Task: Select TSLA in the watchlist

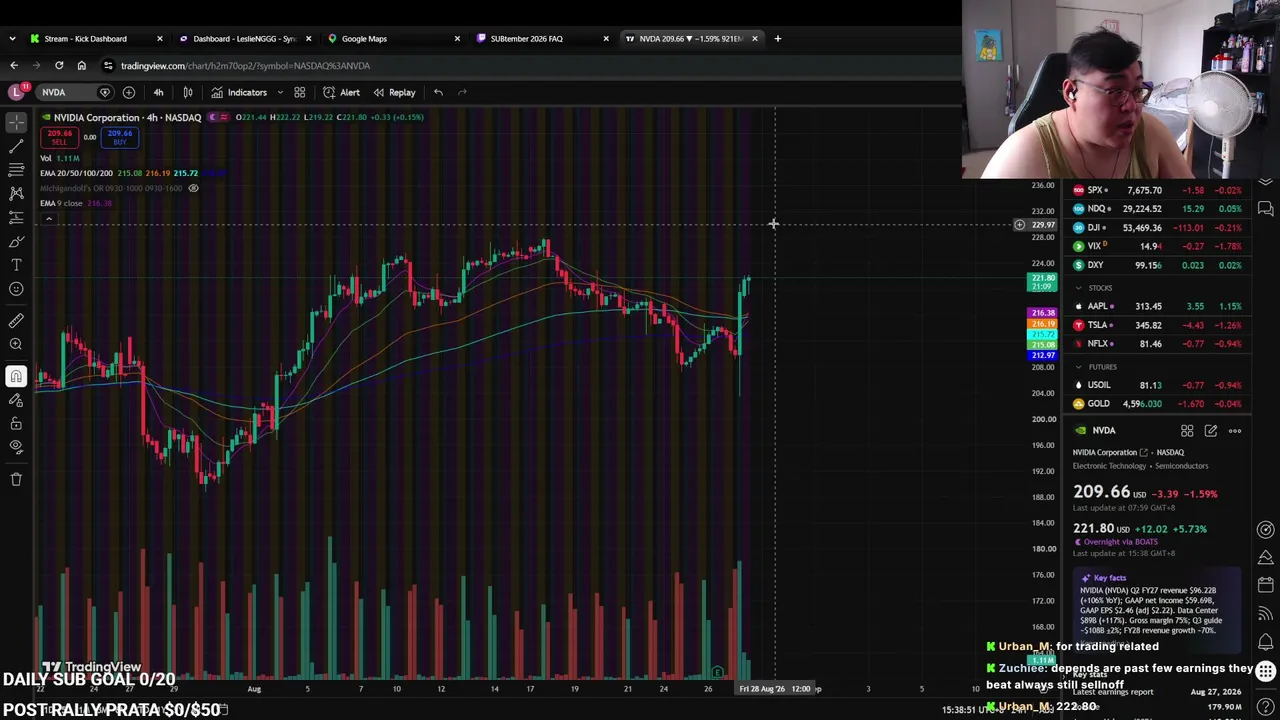Action: [x=1157, y=325]
